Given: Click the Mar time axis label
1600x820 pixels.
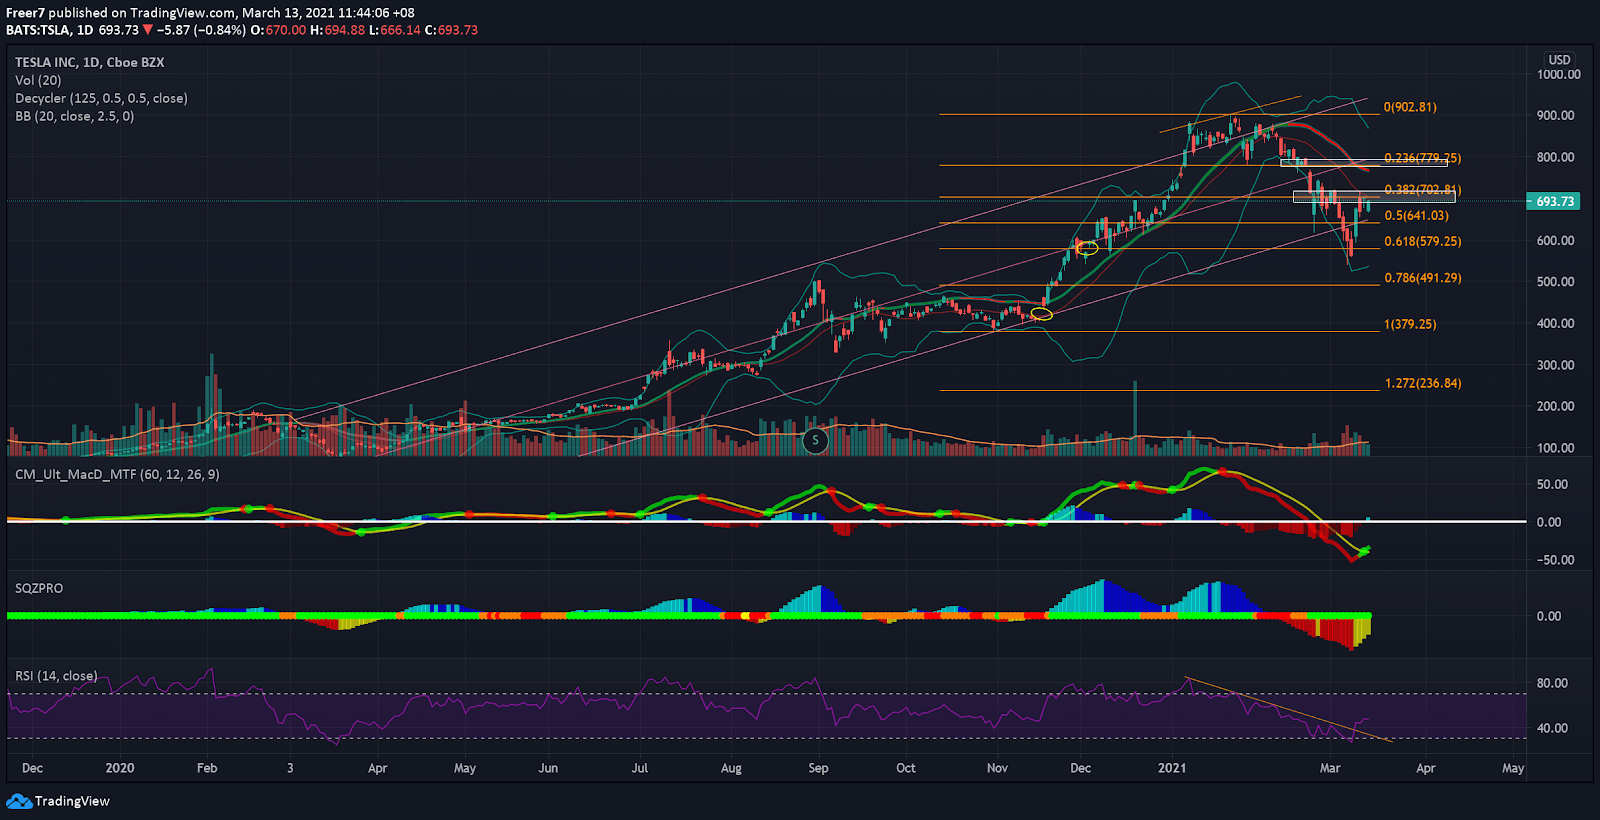Looking at the screenshot, I should click(x=1330, y=769).
